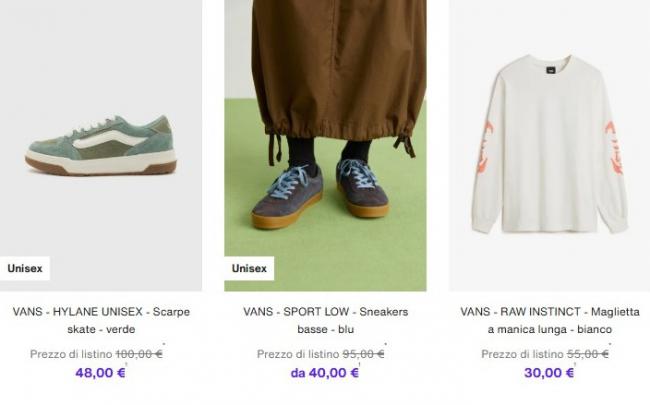The height and width of the screenshot is (405, 650).
Task: Click the struck-through 95,00 € list price
Action: click(x=363, y=354)
